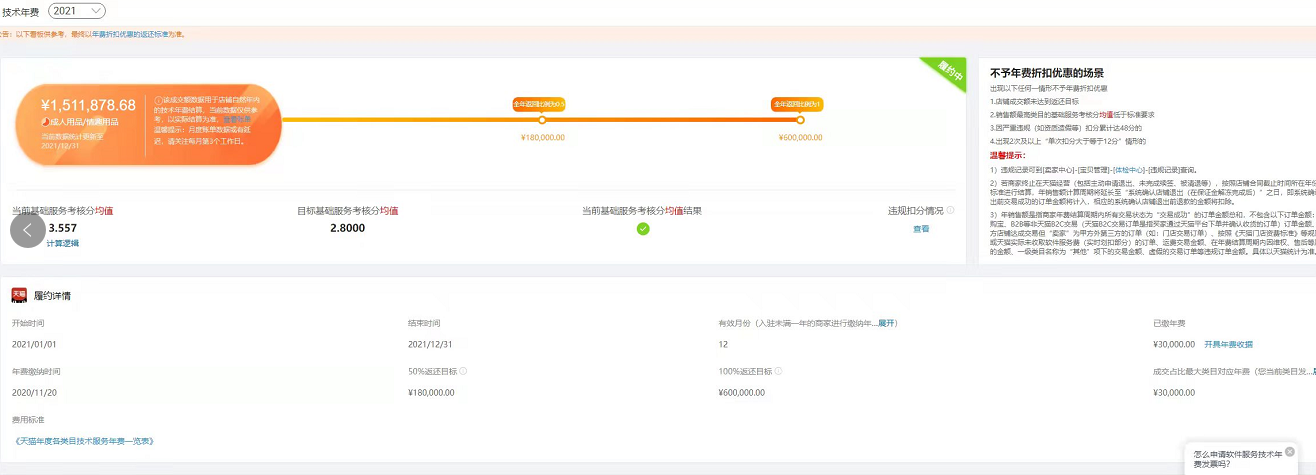Image resolution: width=1316 pixels, height=475 pixels.
Task: Open 《天猫年度各类目技术服务年费一览表》 link
Action: (x=84, y=441)
